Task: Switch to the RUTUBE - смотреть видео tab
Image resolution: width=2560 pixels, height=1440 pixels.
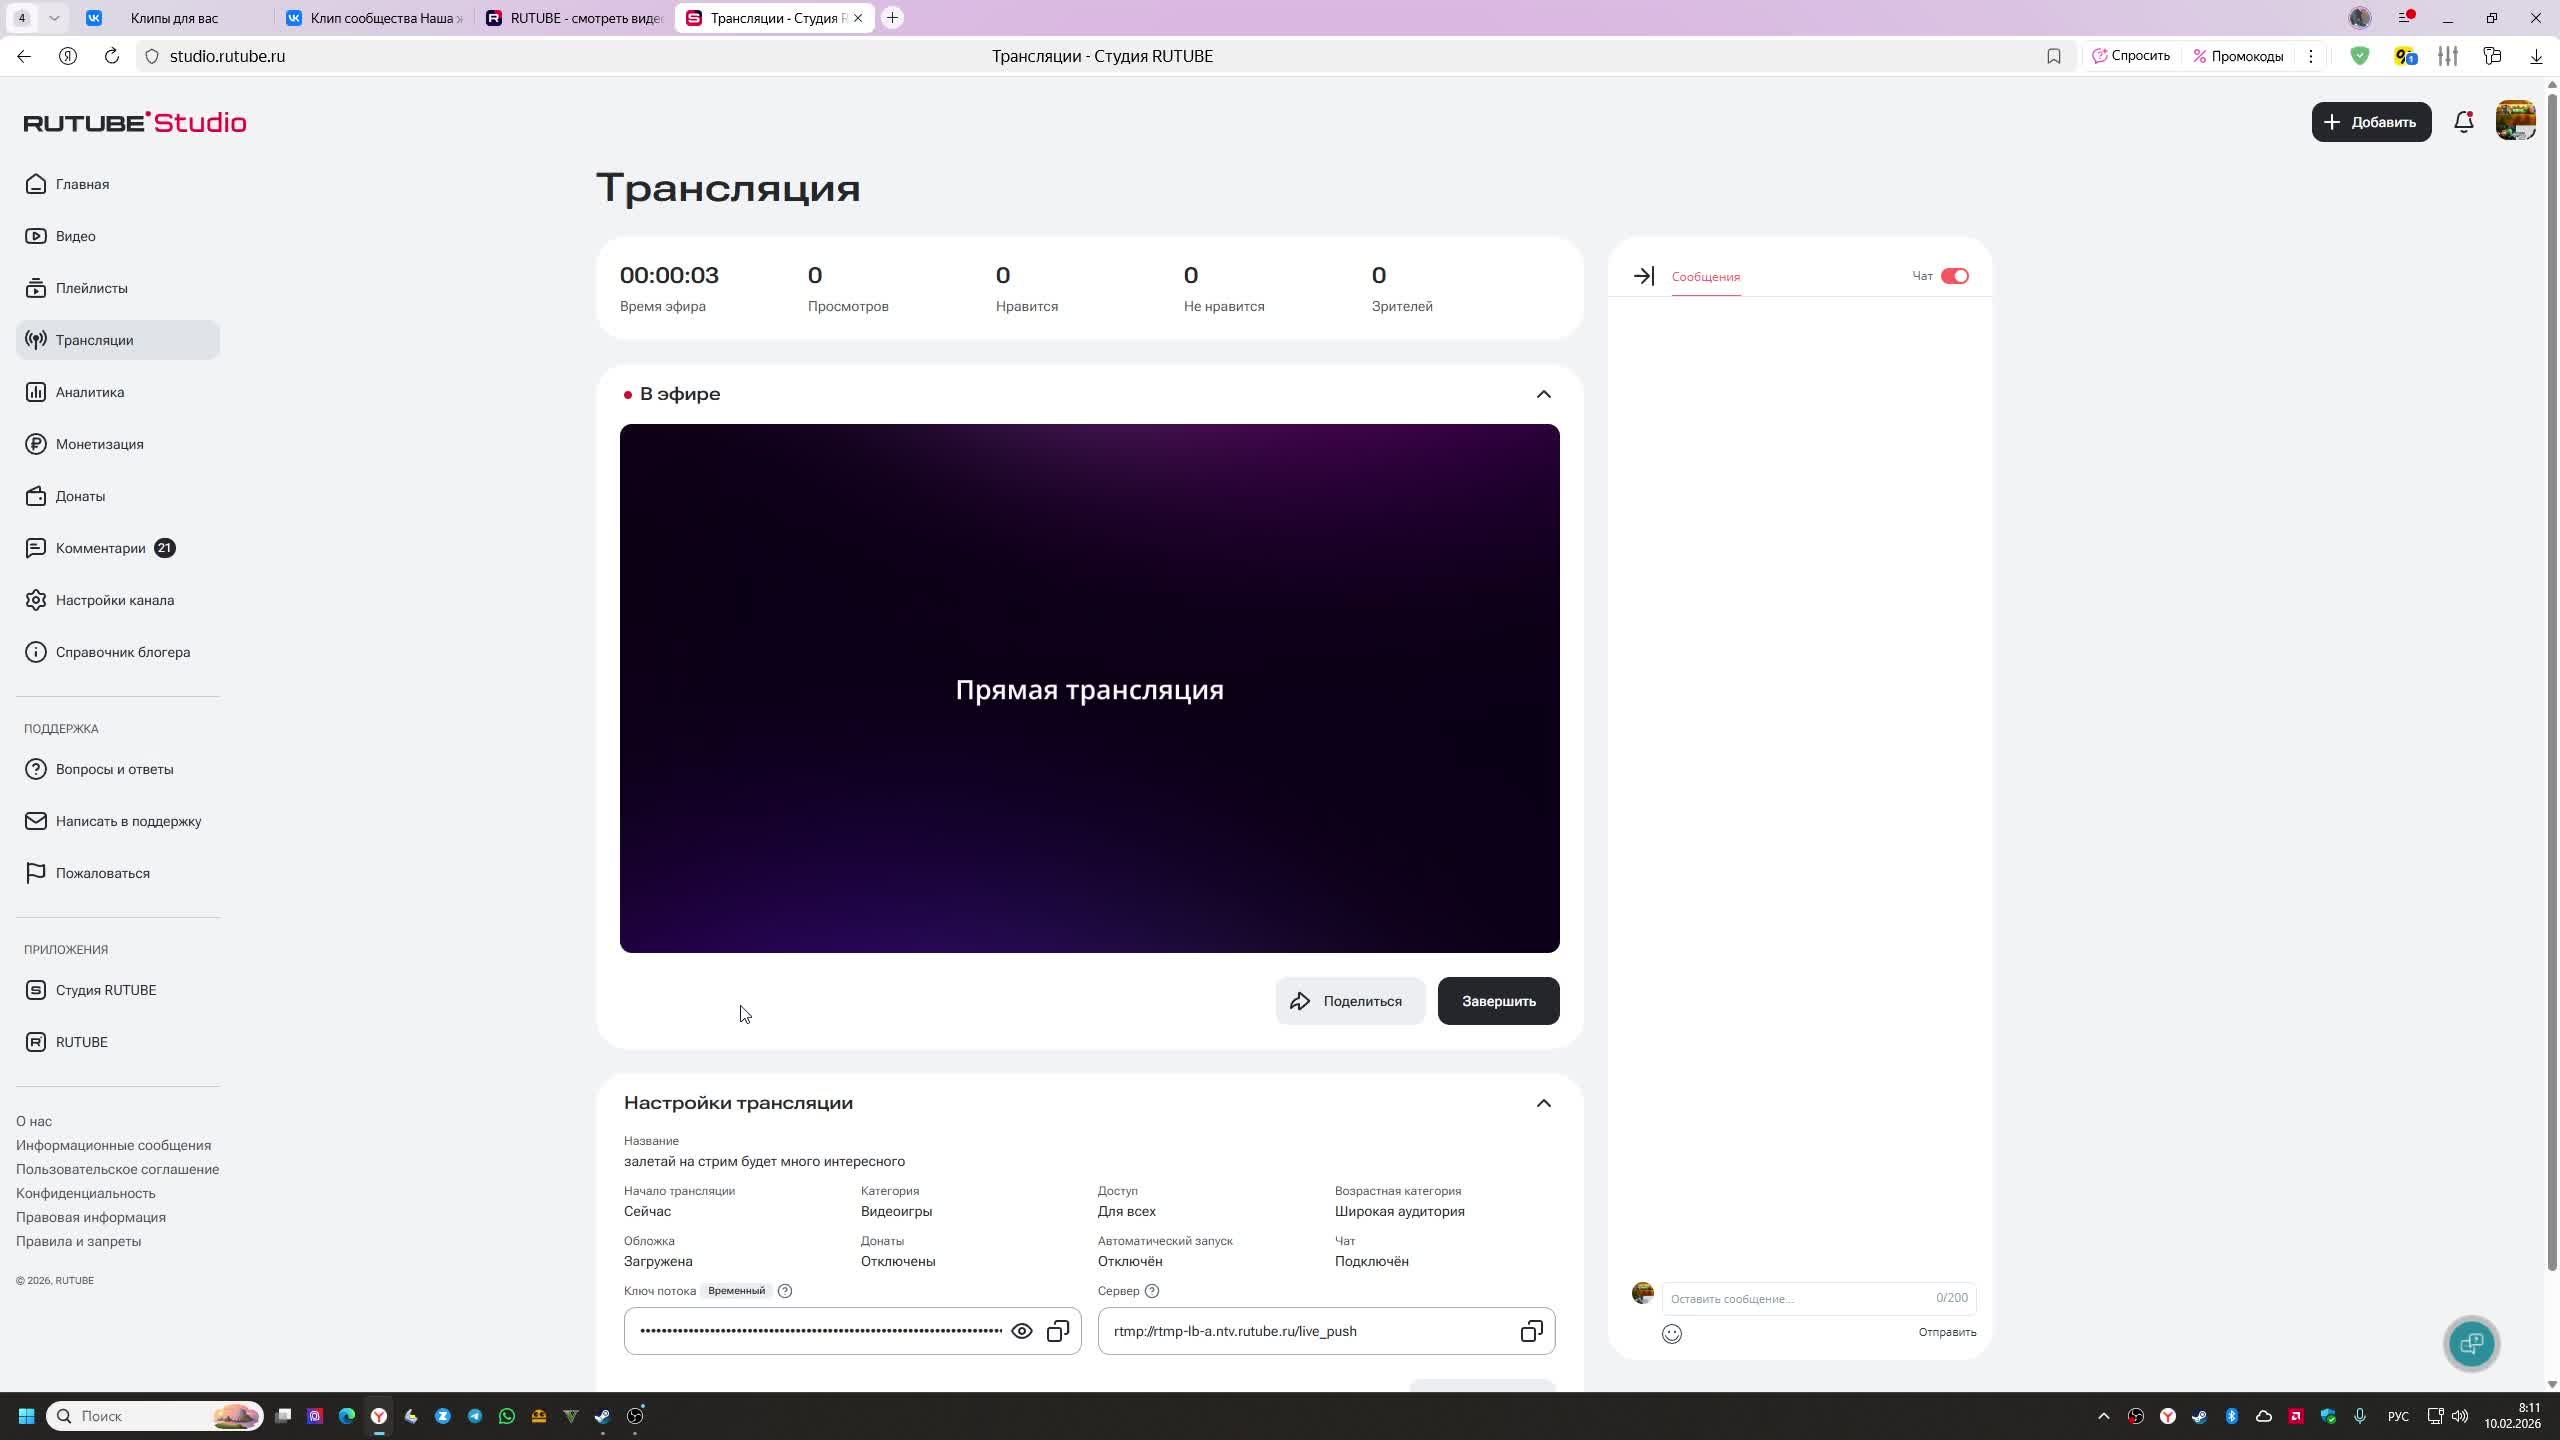Action: [x=570, y=17]
